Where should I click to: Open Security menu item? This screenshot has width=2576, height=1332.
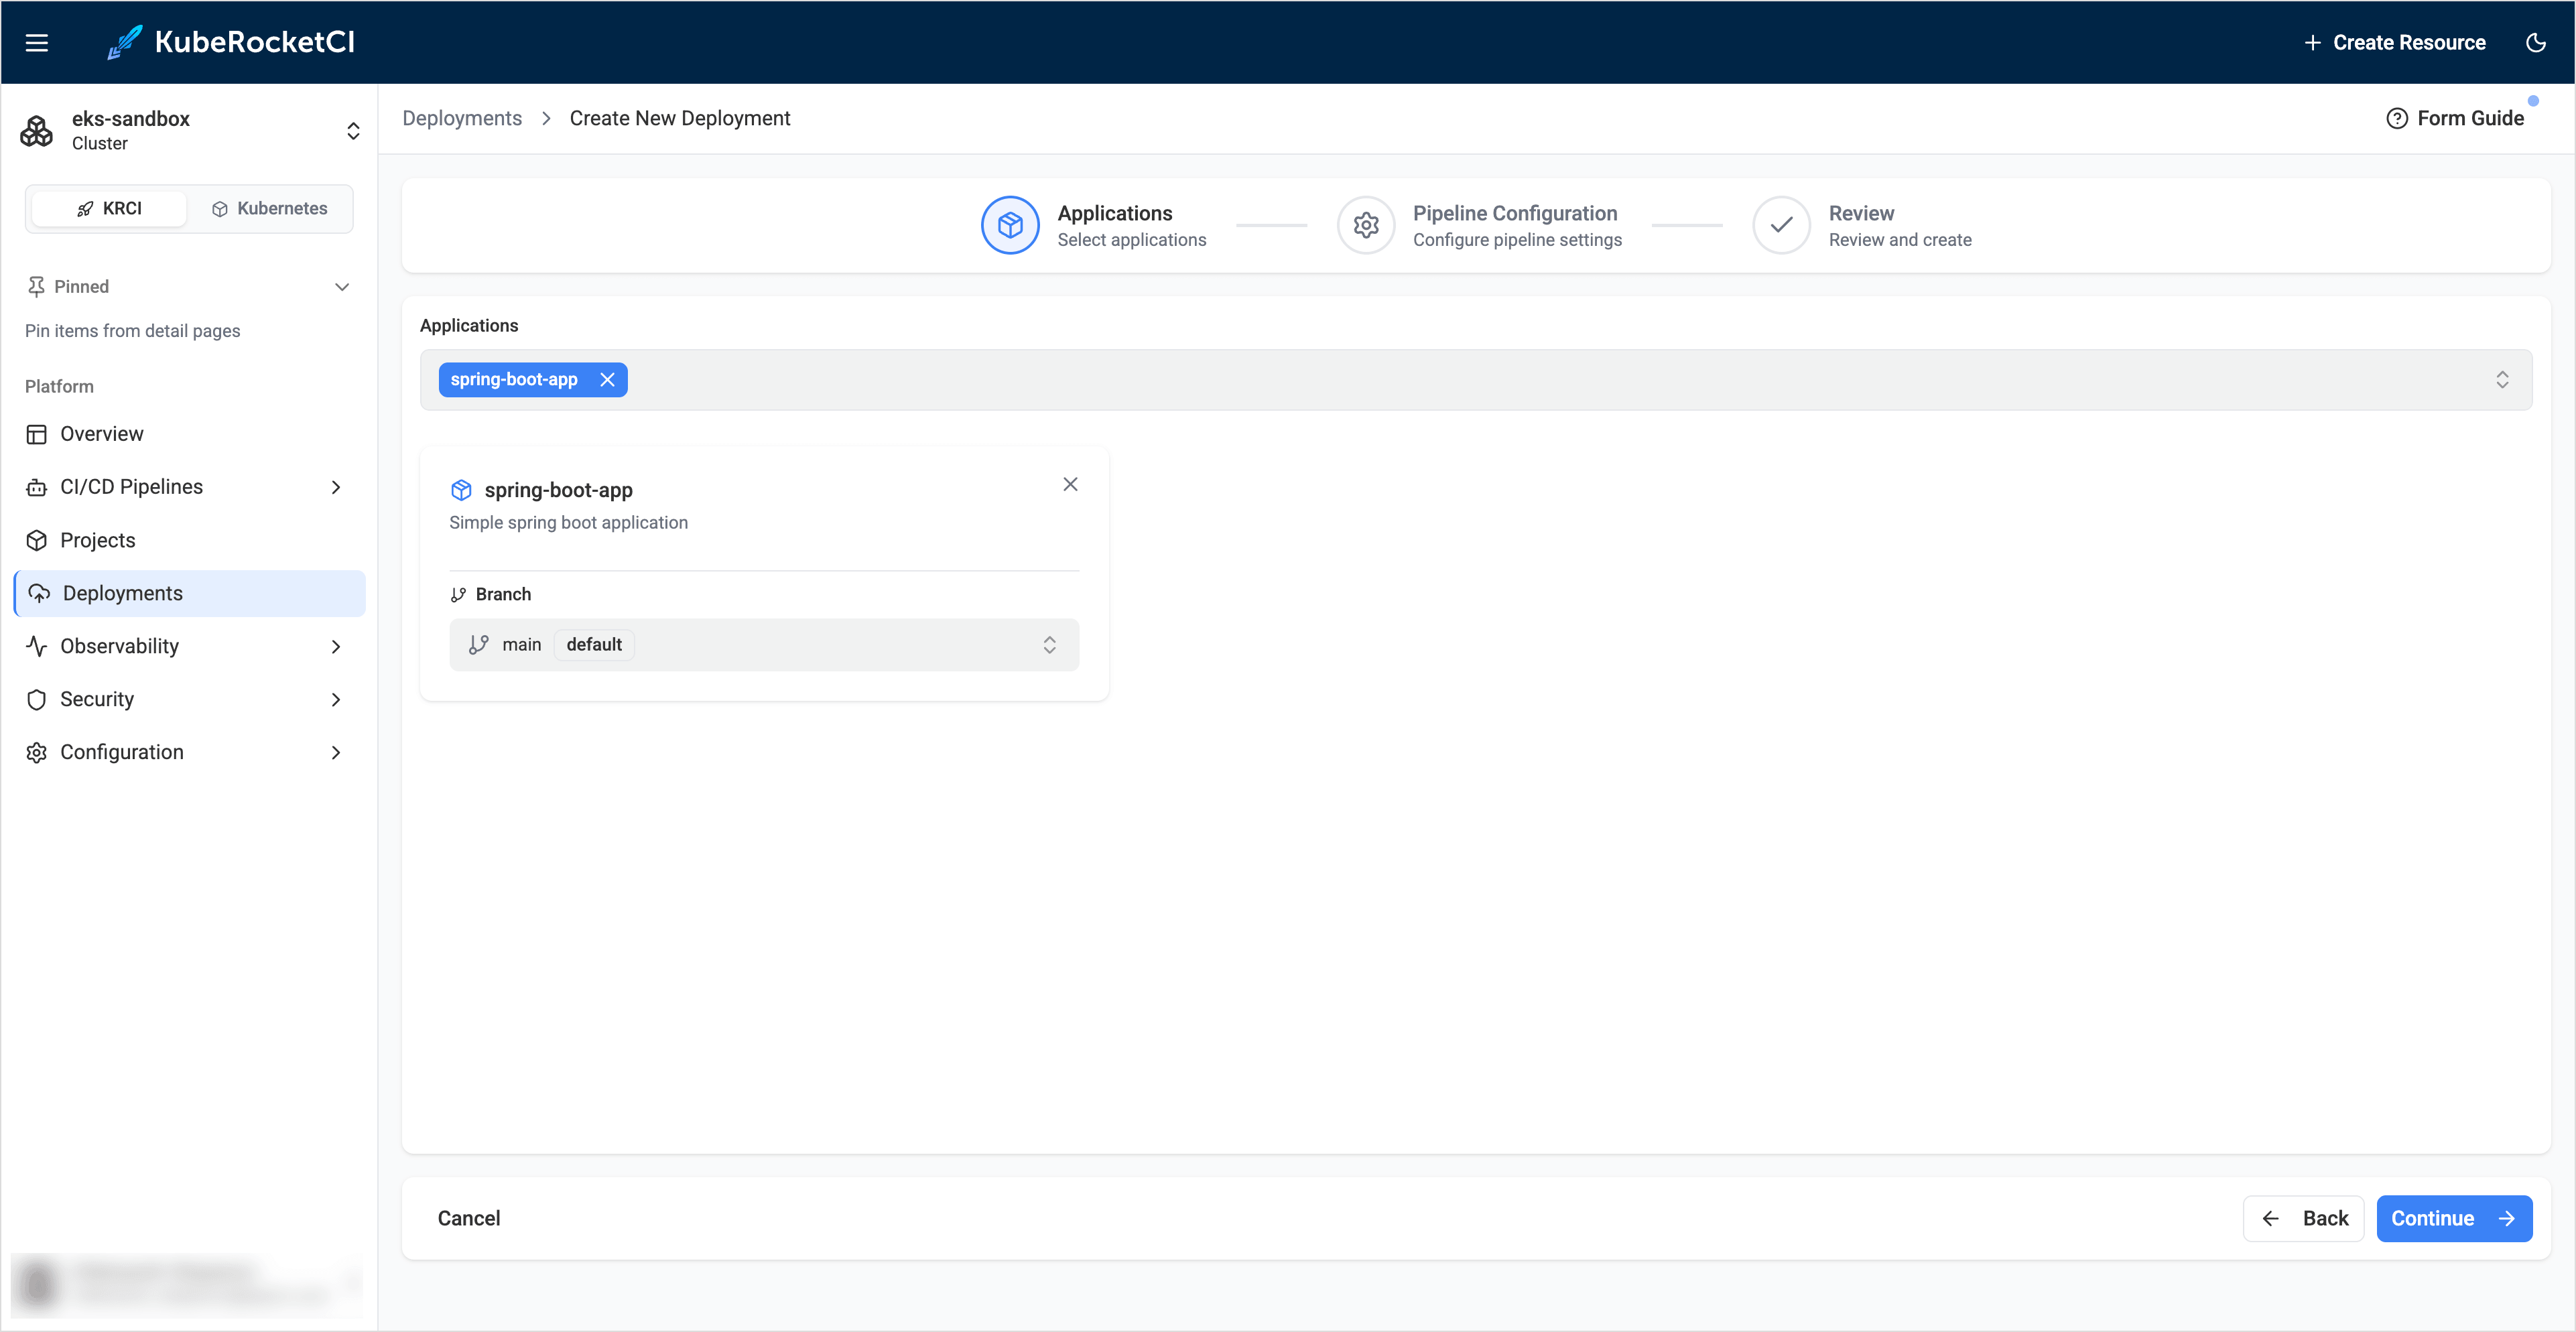(189, 699)
